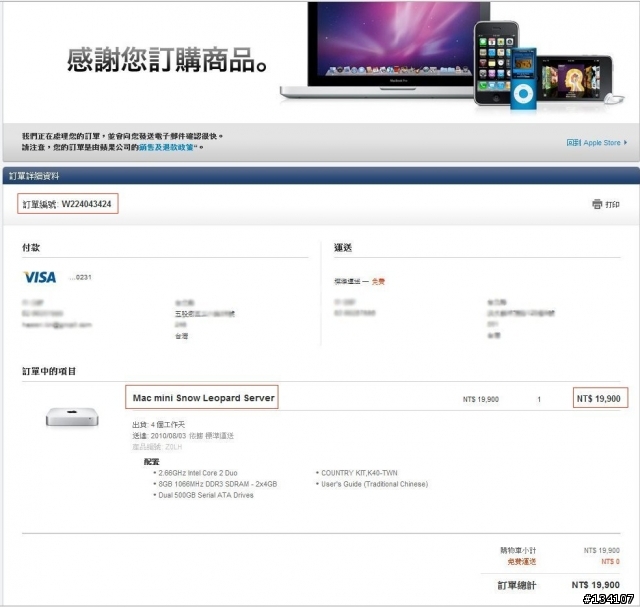
Task: Click the 2.66GHz Intel Core 2 Duo spec
Action: pos(198,473)
